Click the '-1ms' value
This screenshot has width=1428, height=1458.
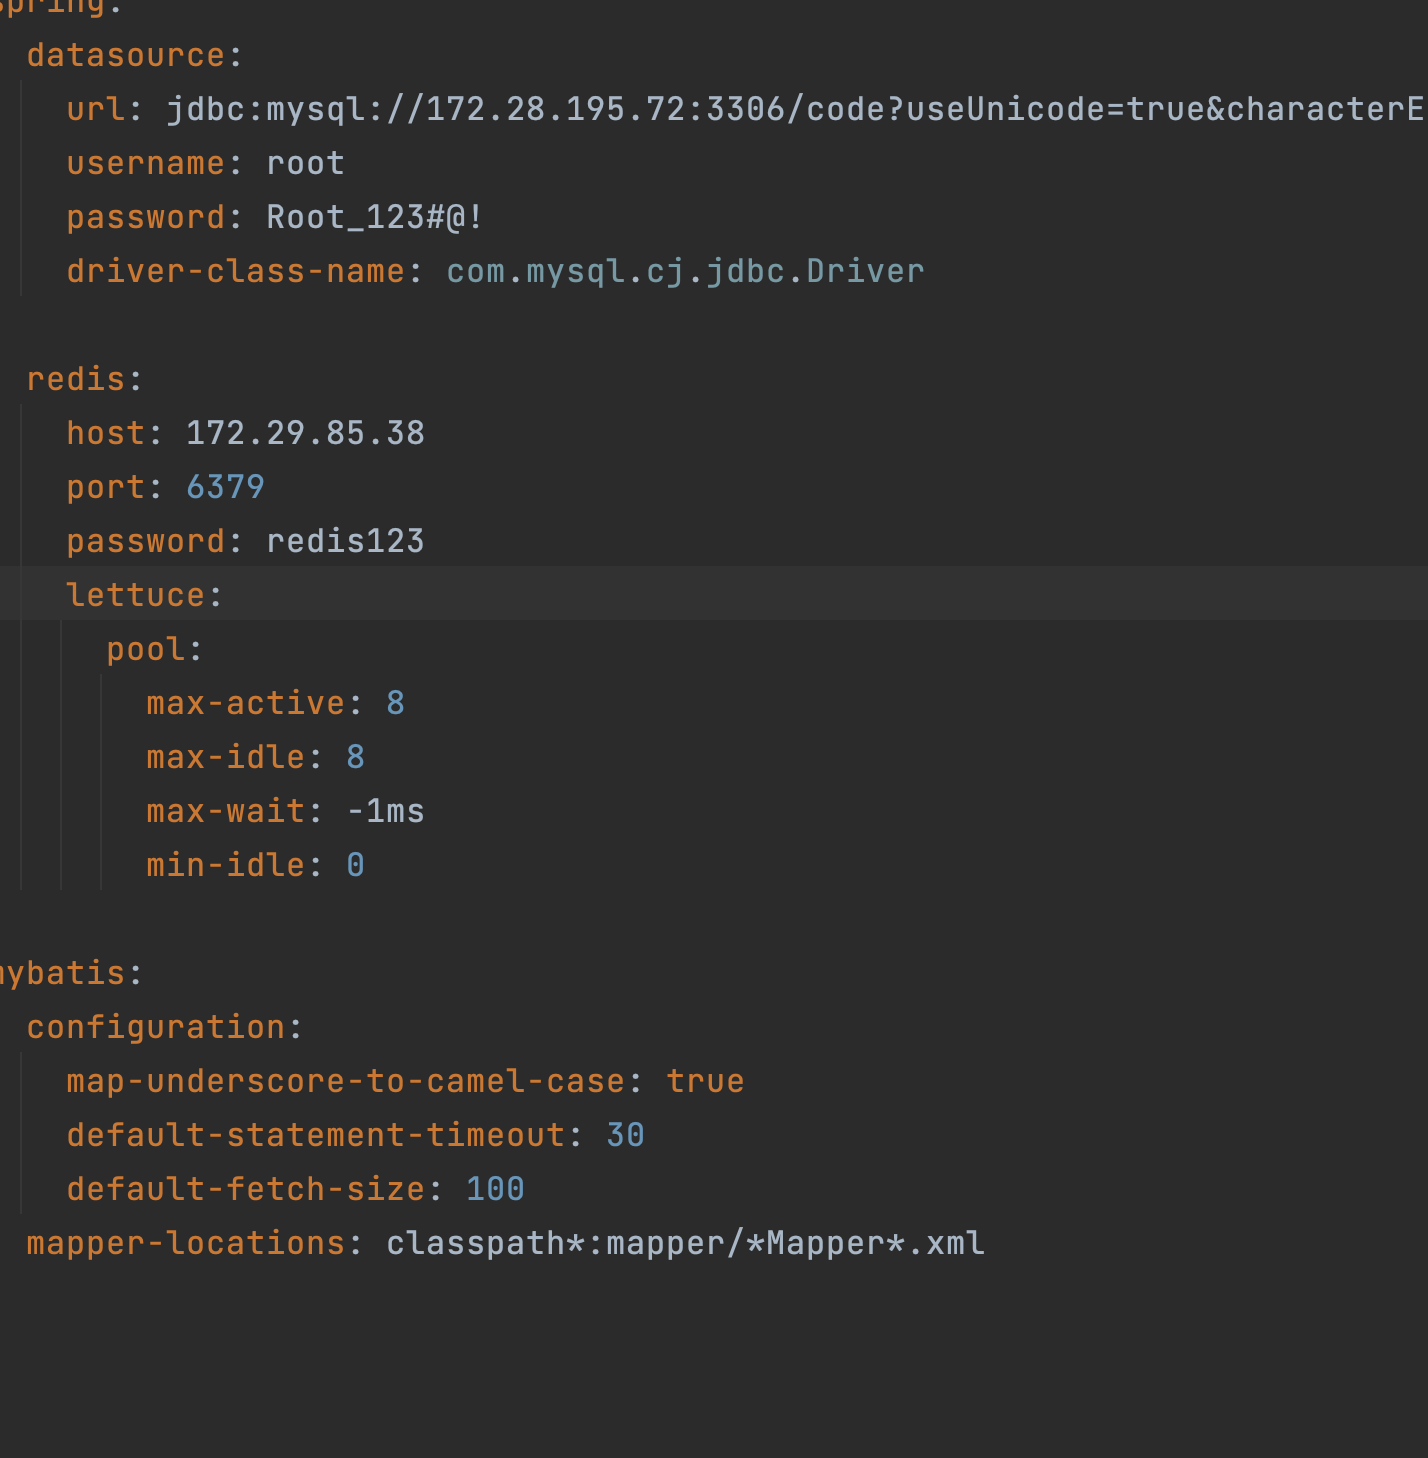click(x=385, y=811)
